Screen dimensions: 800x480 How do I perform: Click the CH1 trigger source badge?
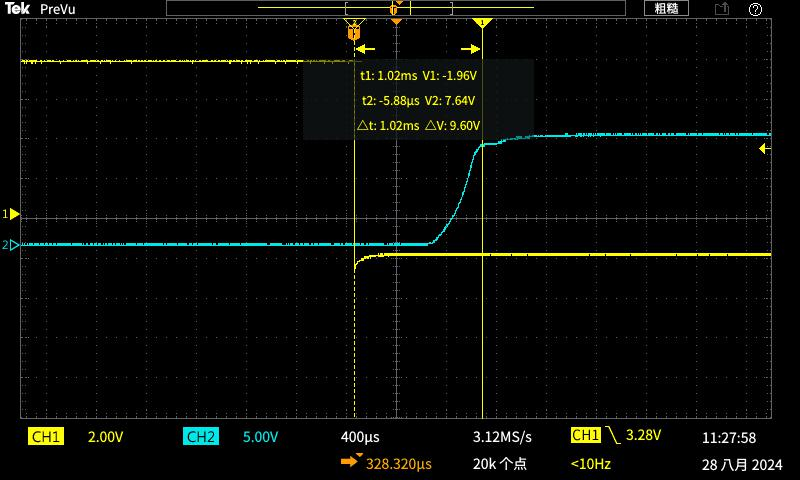(x=585, y=436)
